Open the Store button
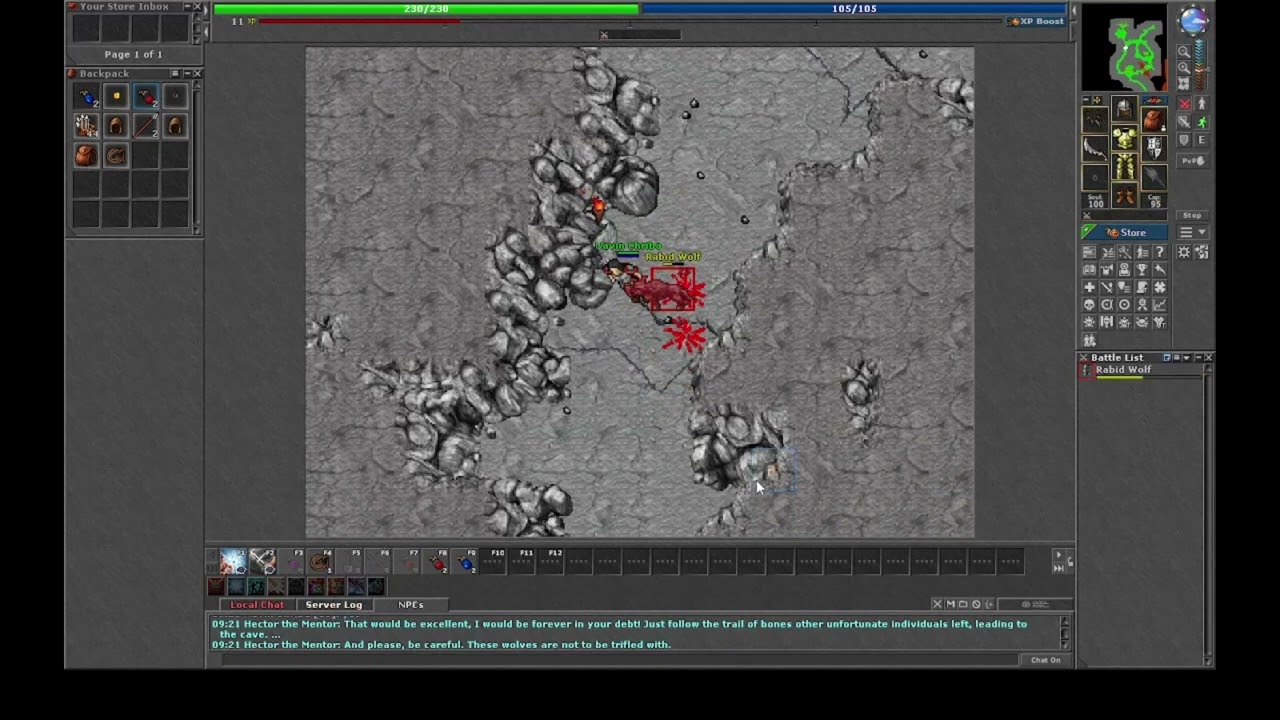 [x=1124, y=232]
